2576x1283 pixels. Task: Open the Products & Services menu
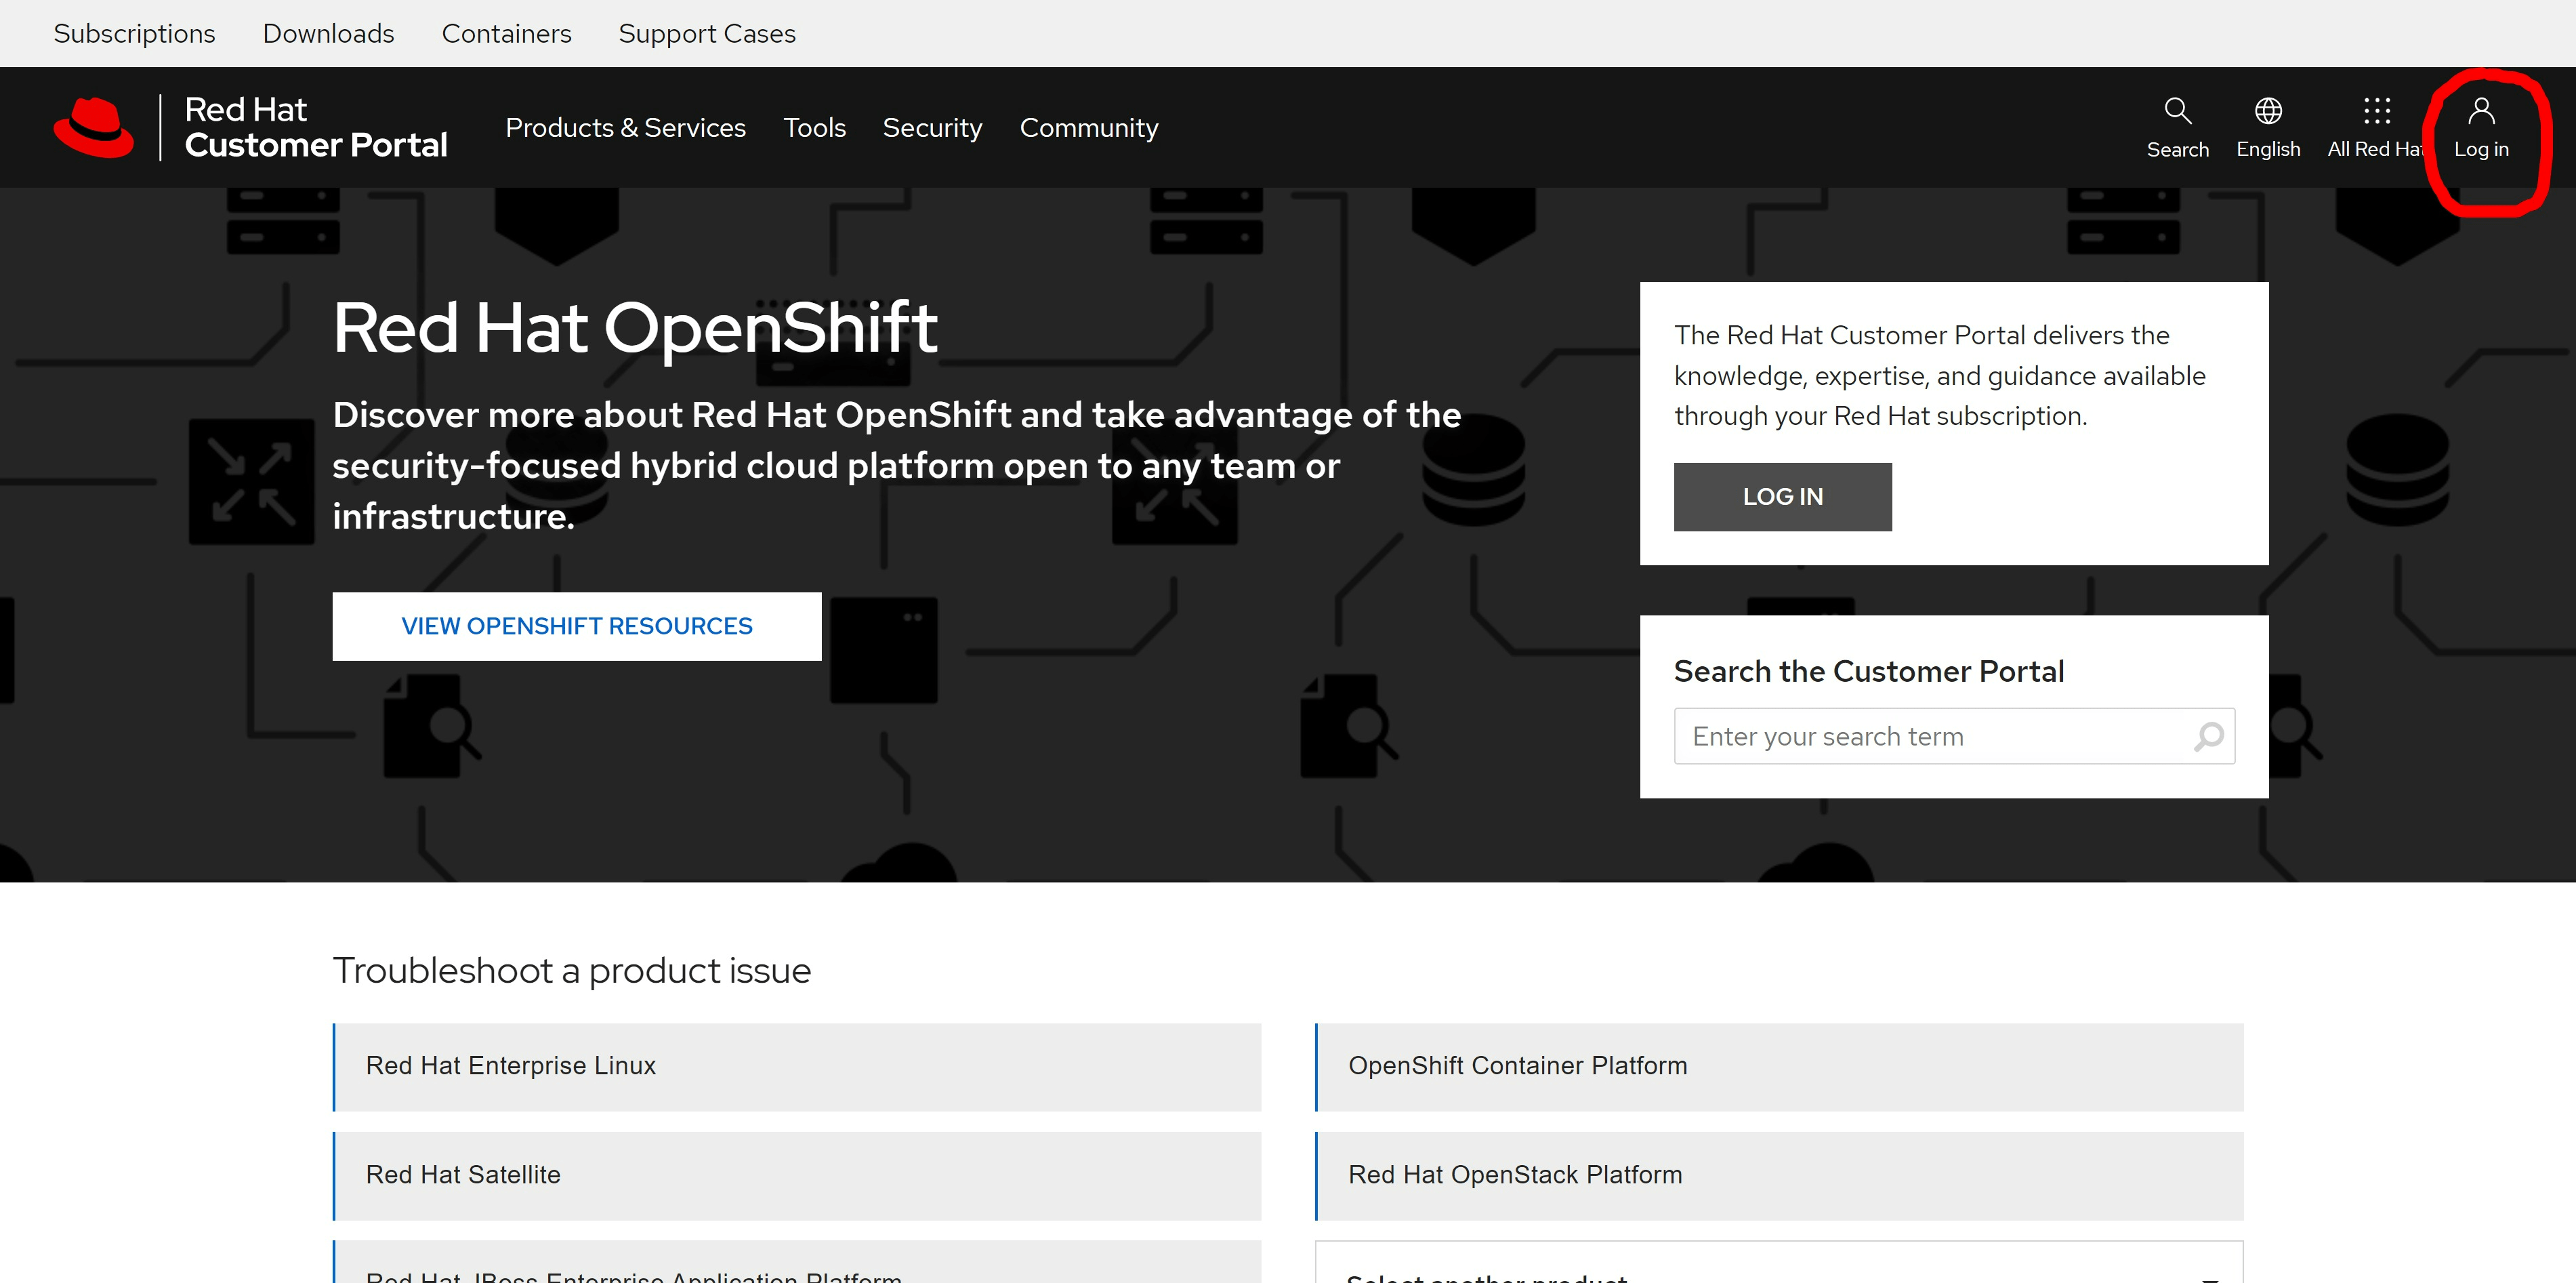click(625, 127)
